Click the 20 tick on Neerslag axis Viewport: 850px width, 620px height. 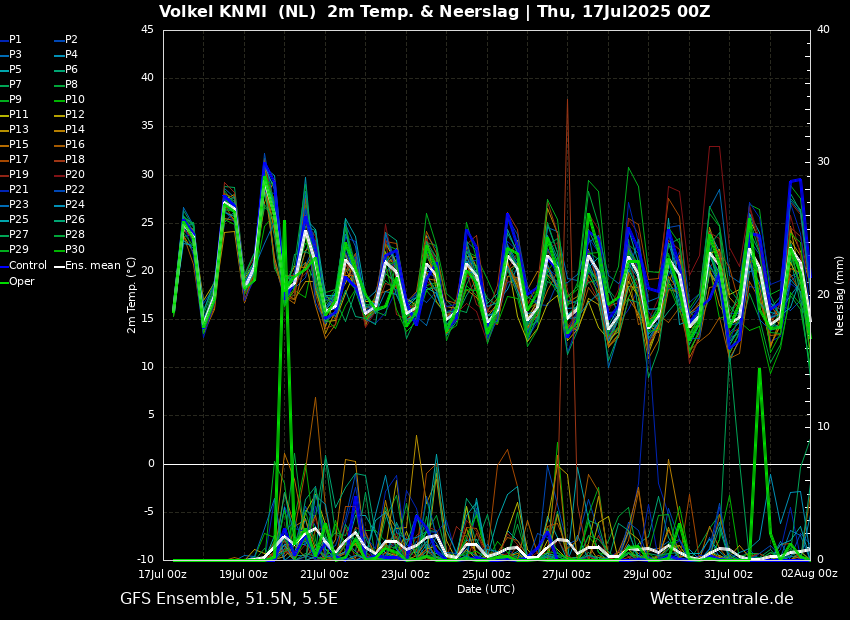(x=823, y=295)
